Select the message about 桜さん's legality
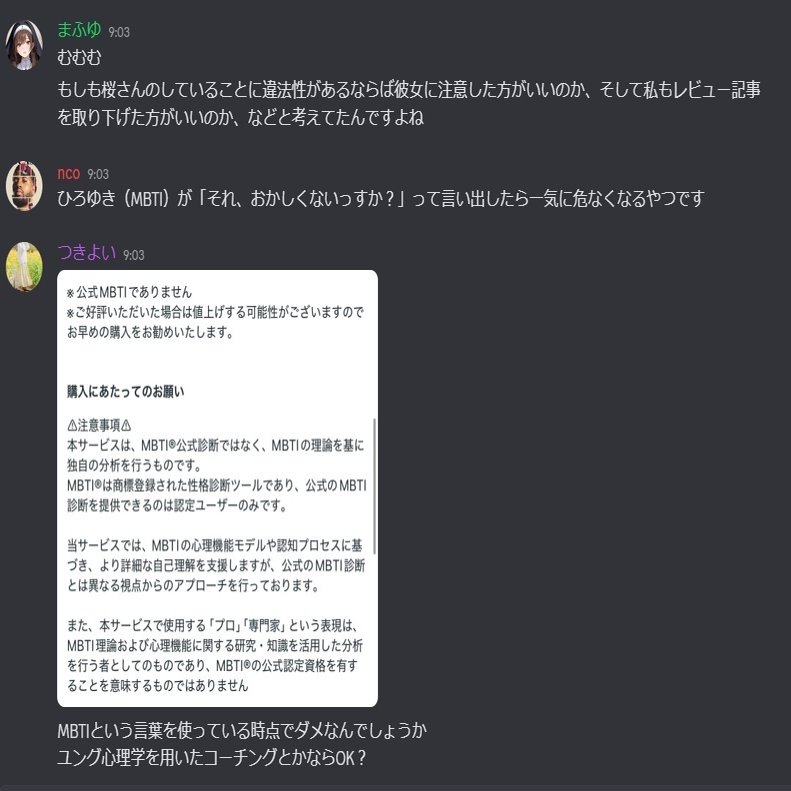This screenshot has width=791, height=791. point(409,104)
